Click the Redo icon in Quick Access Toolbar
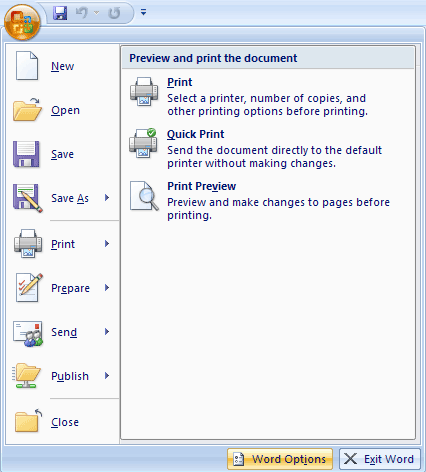The height and width of the screenshot is (472, 426). click(x=114, y=13)
